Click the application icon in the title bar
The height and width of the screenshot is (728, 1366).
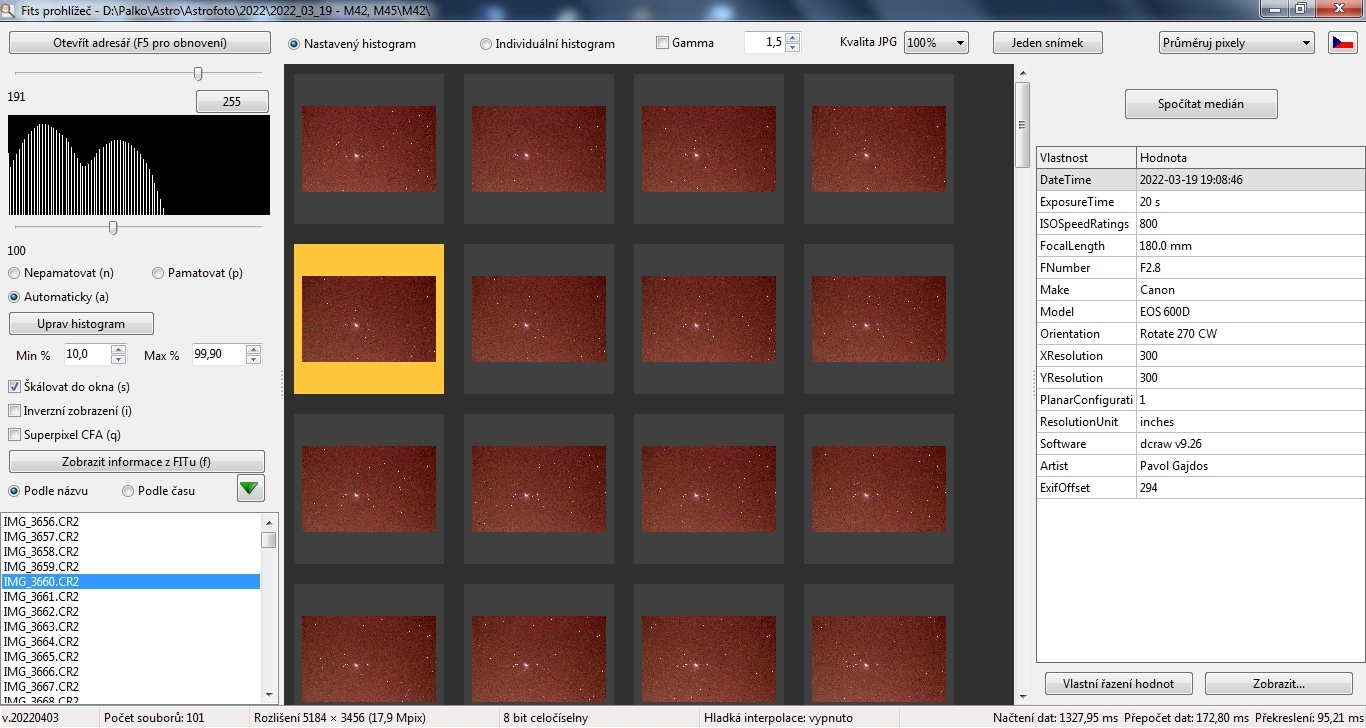point(10,8)
